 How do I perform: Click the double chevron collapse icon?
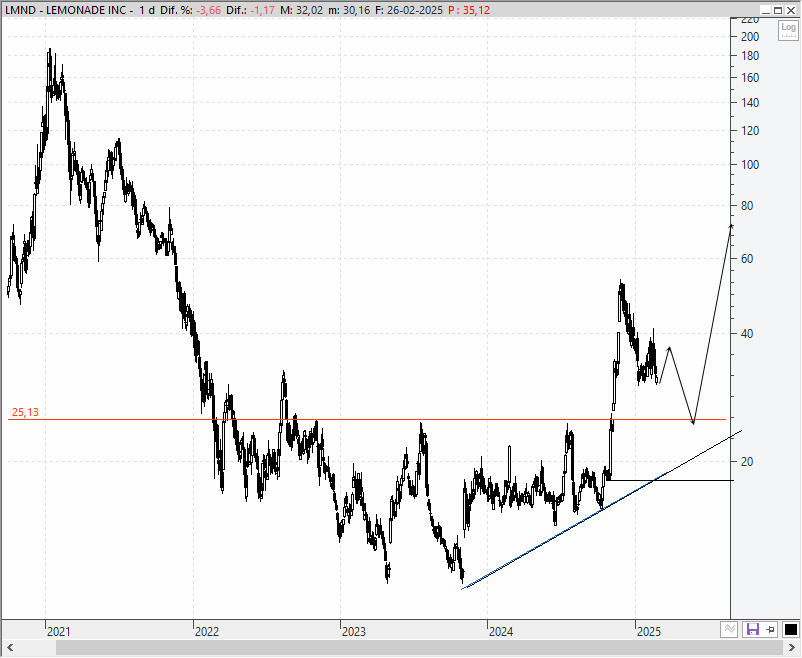pos(730,629)
